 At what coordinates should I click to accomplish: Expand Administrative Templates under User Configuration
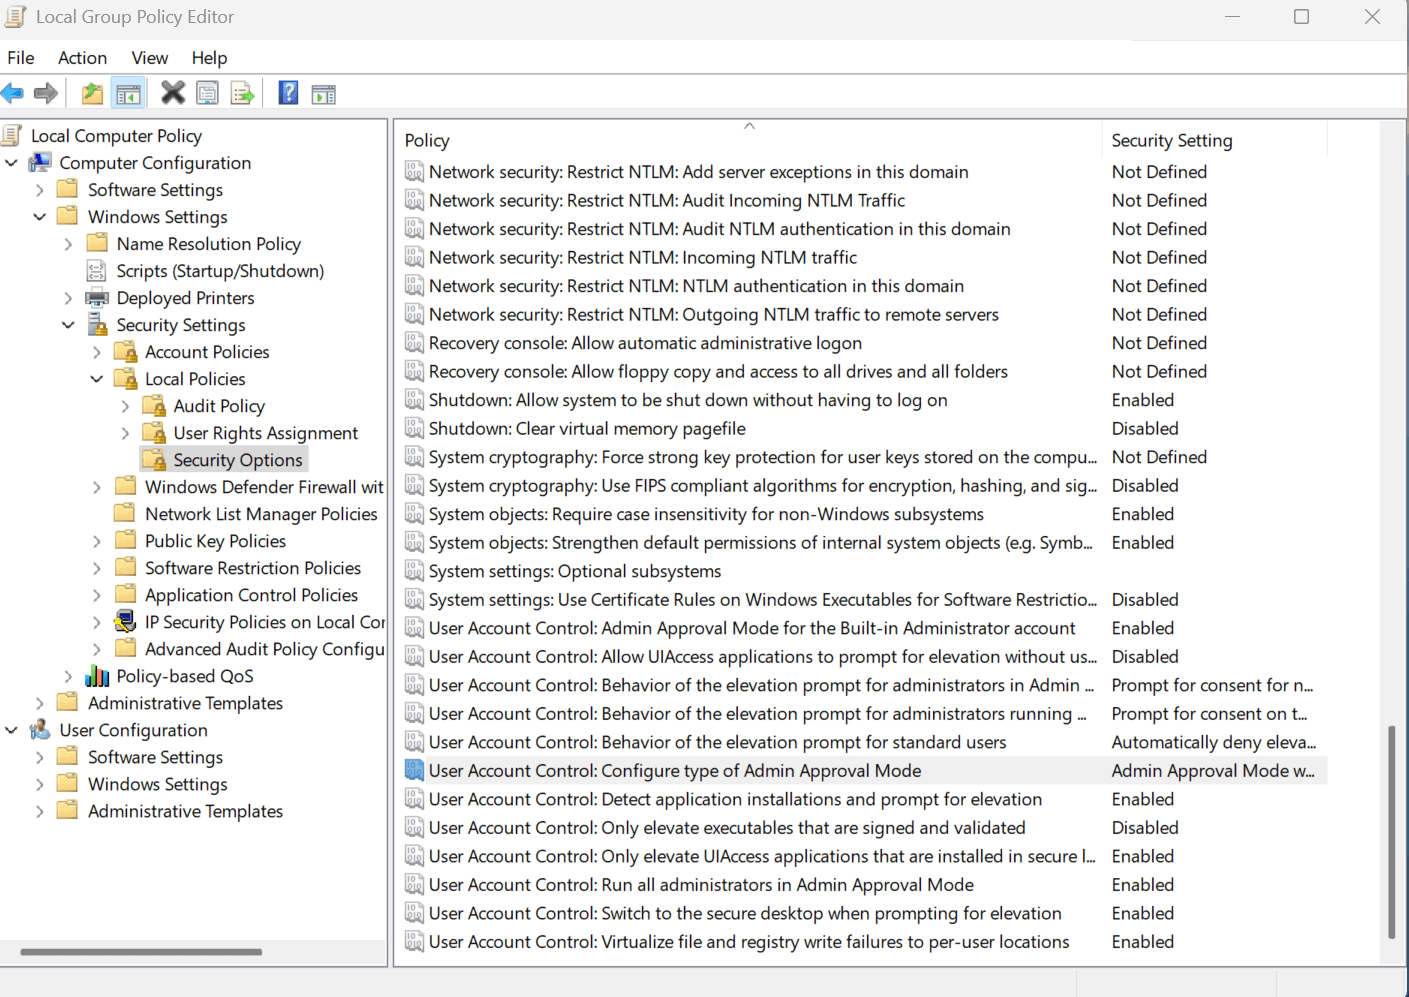[x=40, y=811]
